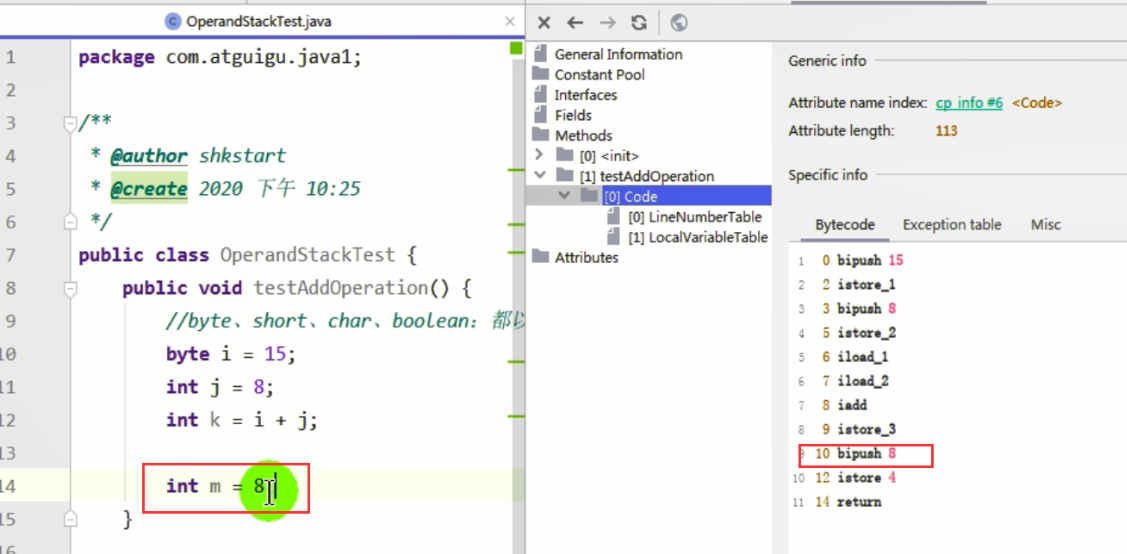This screenshot has width=1127, height=554.
Task: Click the Attribute length value 113
Action: tap(947, 131)
